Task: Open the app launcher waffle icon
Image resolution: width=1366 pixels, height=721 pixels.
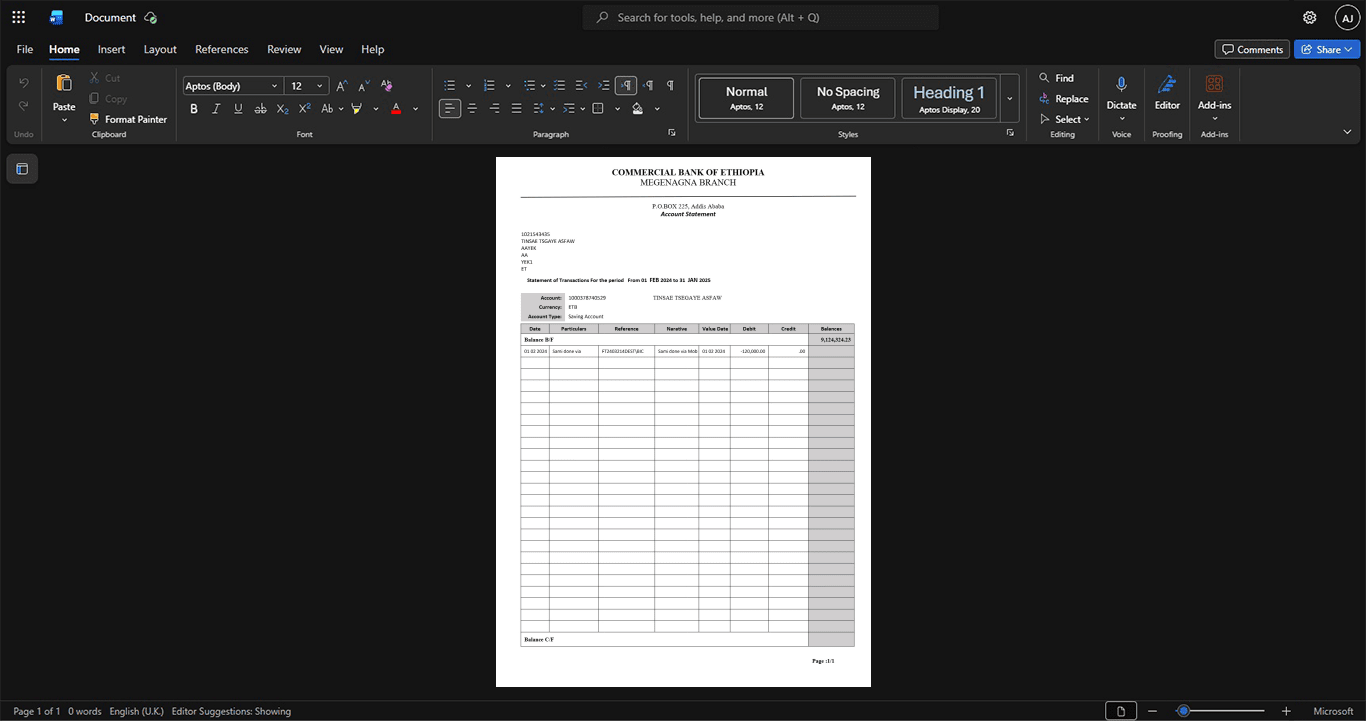Action: tap(18, 17)
